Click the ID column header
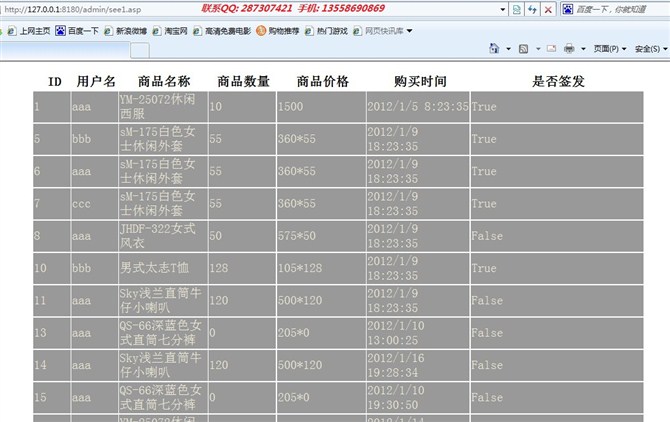 54,82
